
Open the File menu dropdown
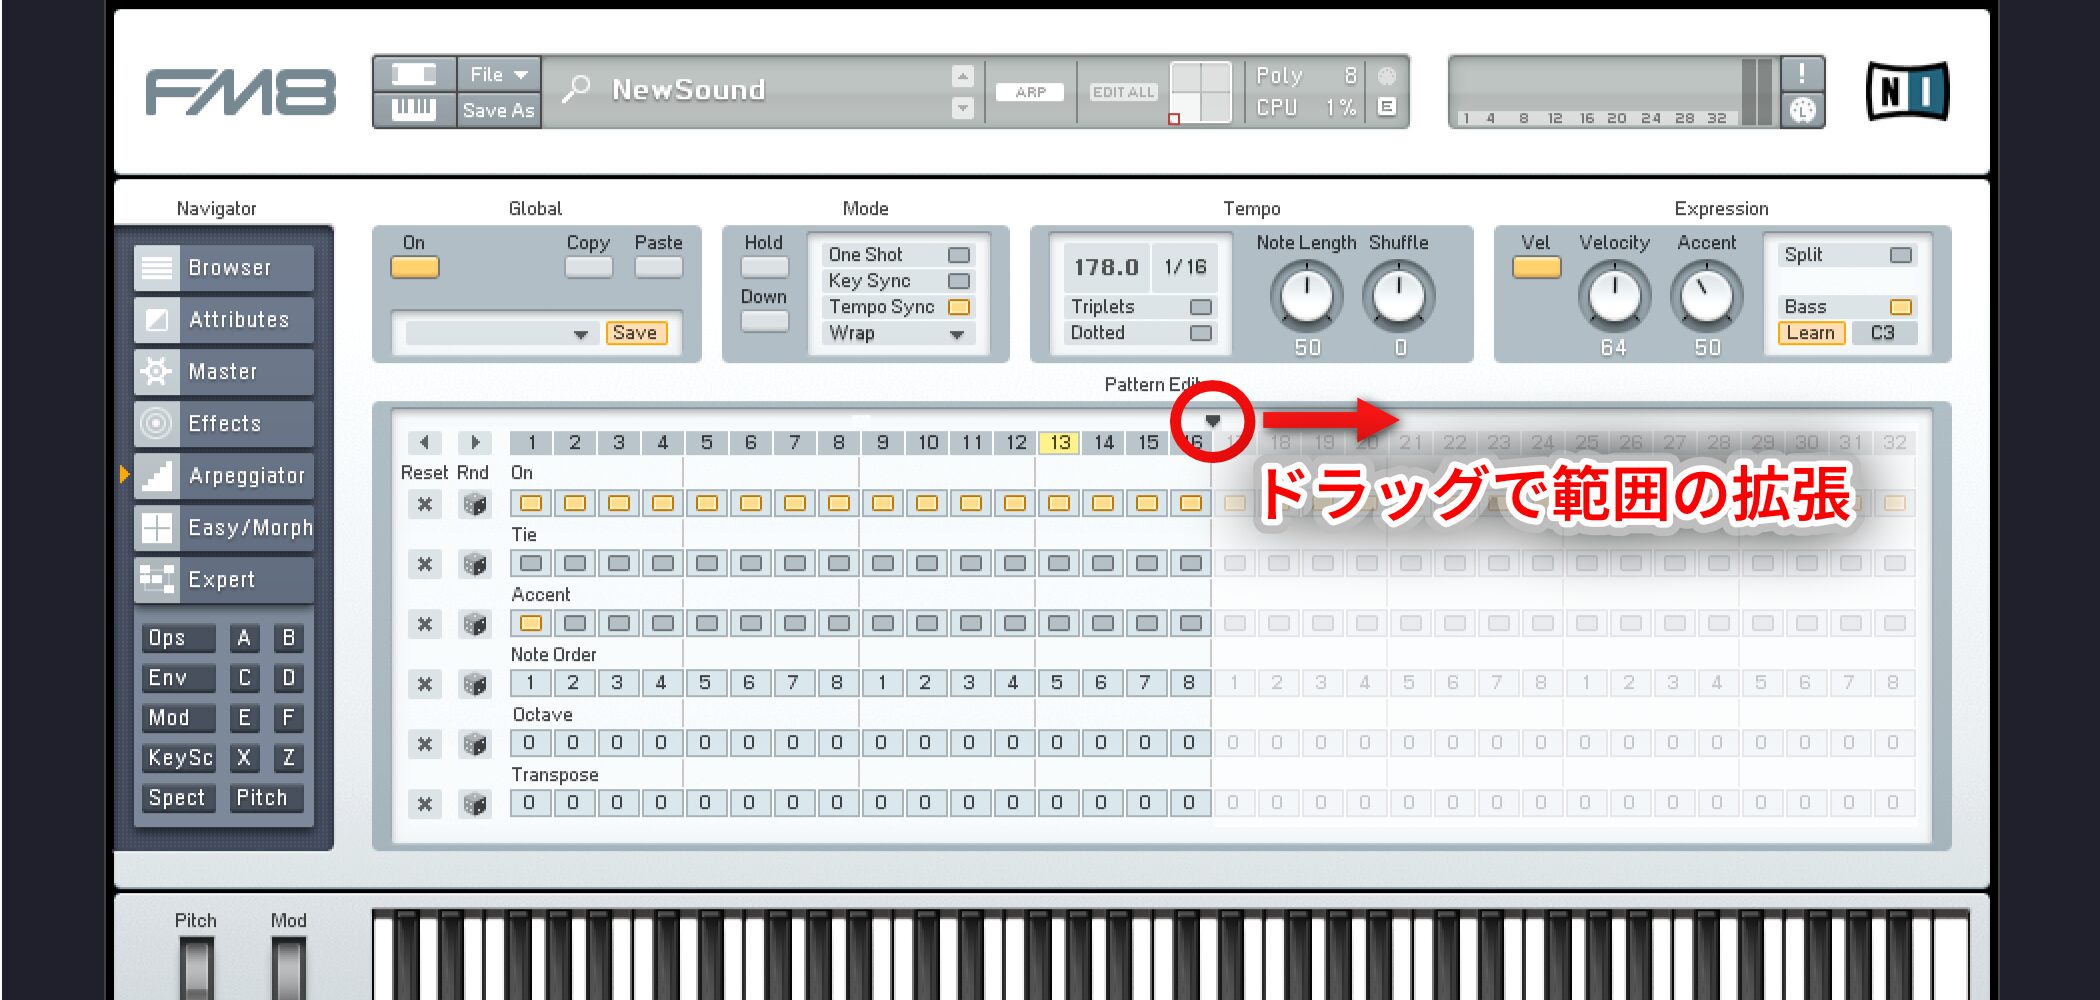coord(499,75)
